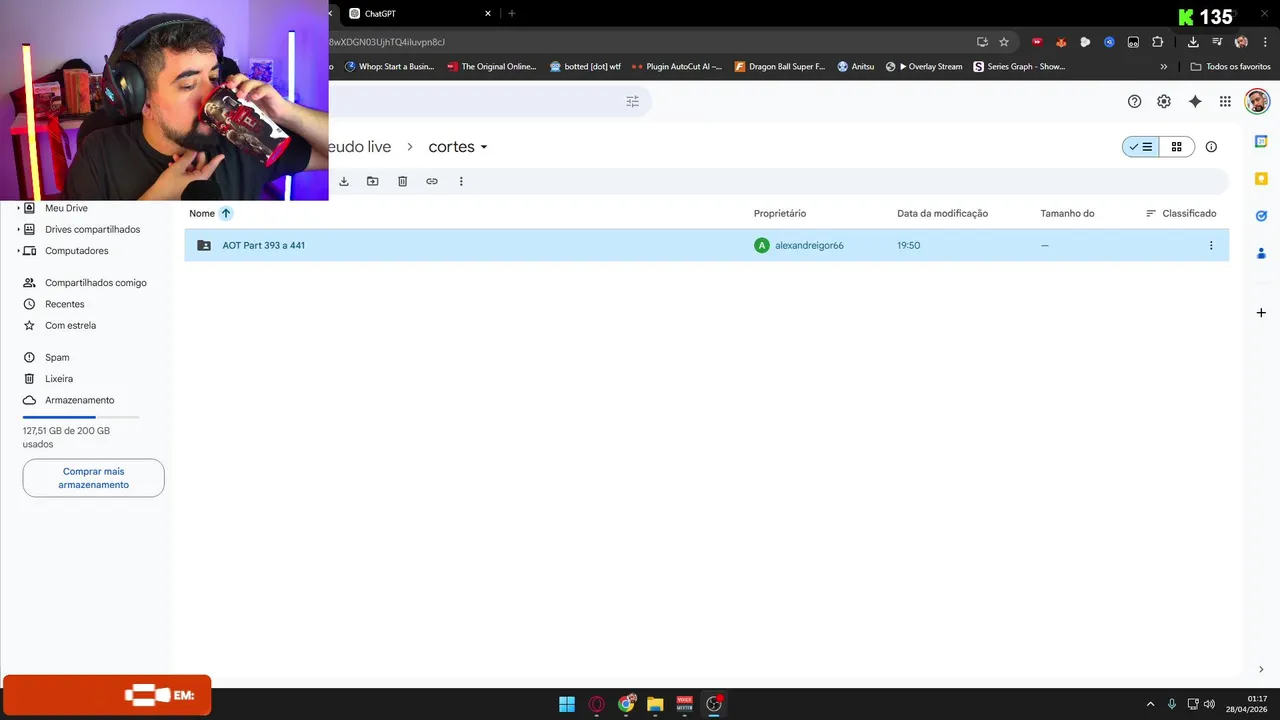1280x720 pixels.
Task: Show more bookmarks with double chevron
Action: coord(1163,67)
